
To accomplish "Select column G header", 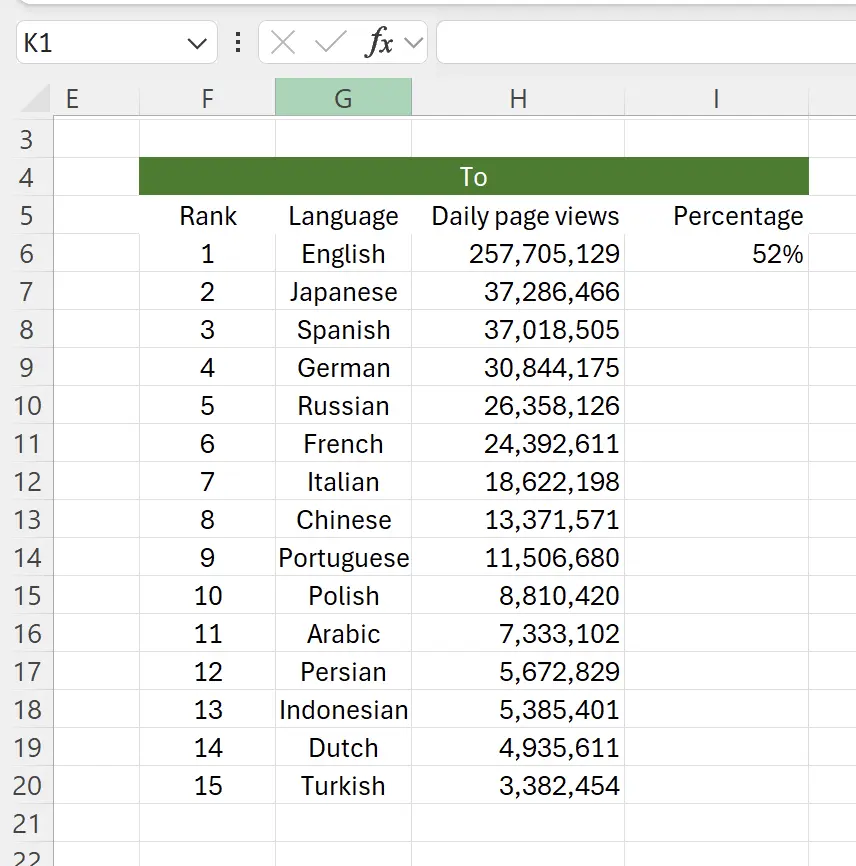I will click(x=343, y=99).
